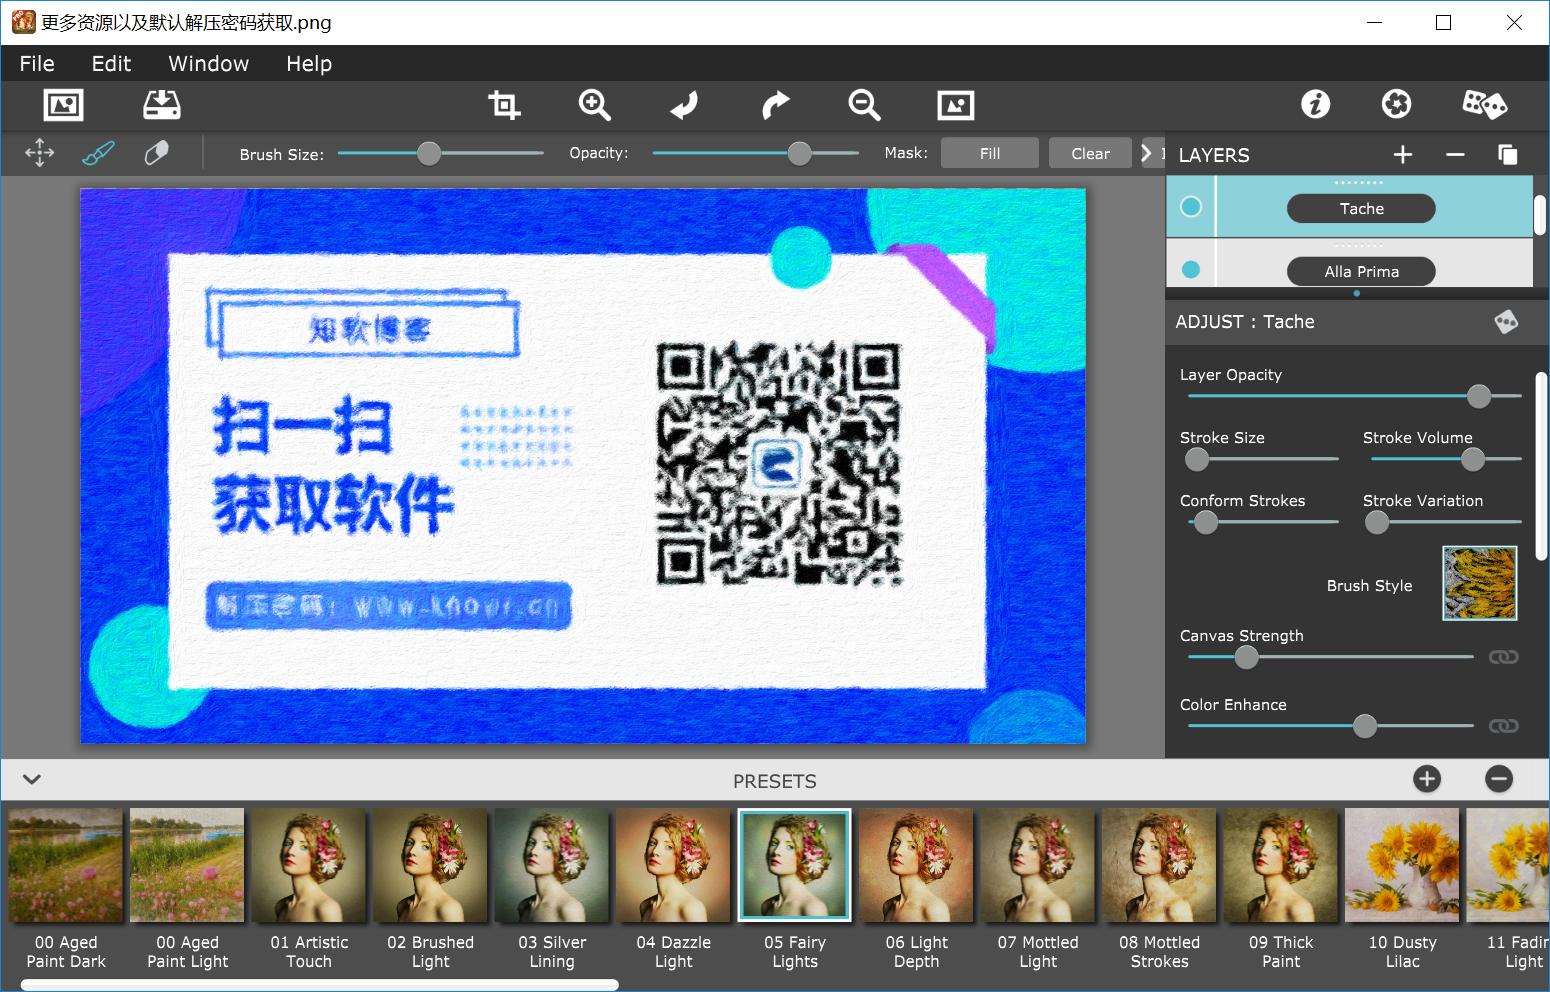Delete a preset with the minus button
The width and height of the screenshot is (1550, 992).
point(1499,779)
